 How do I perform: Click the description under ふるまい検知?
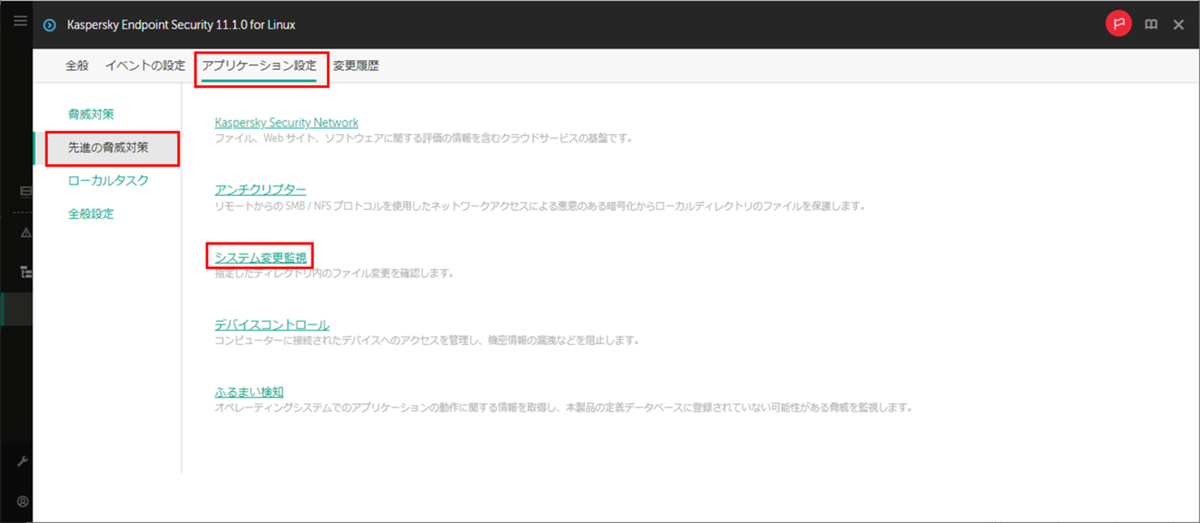pos(564,408)
